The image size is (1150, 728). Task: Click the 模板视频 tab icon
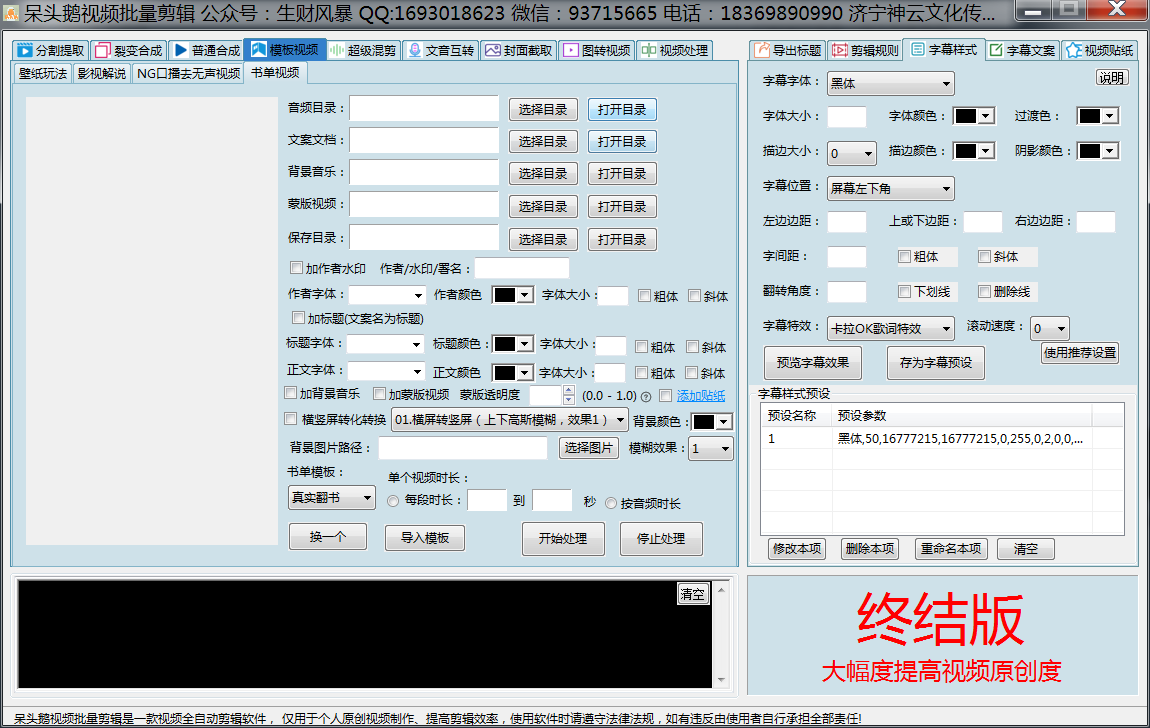click(258, 49)
